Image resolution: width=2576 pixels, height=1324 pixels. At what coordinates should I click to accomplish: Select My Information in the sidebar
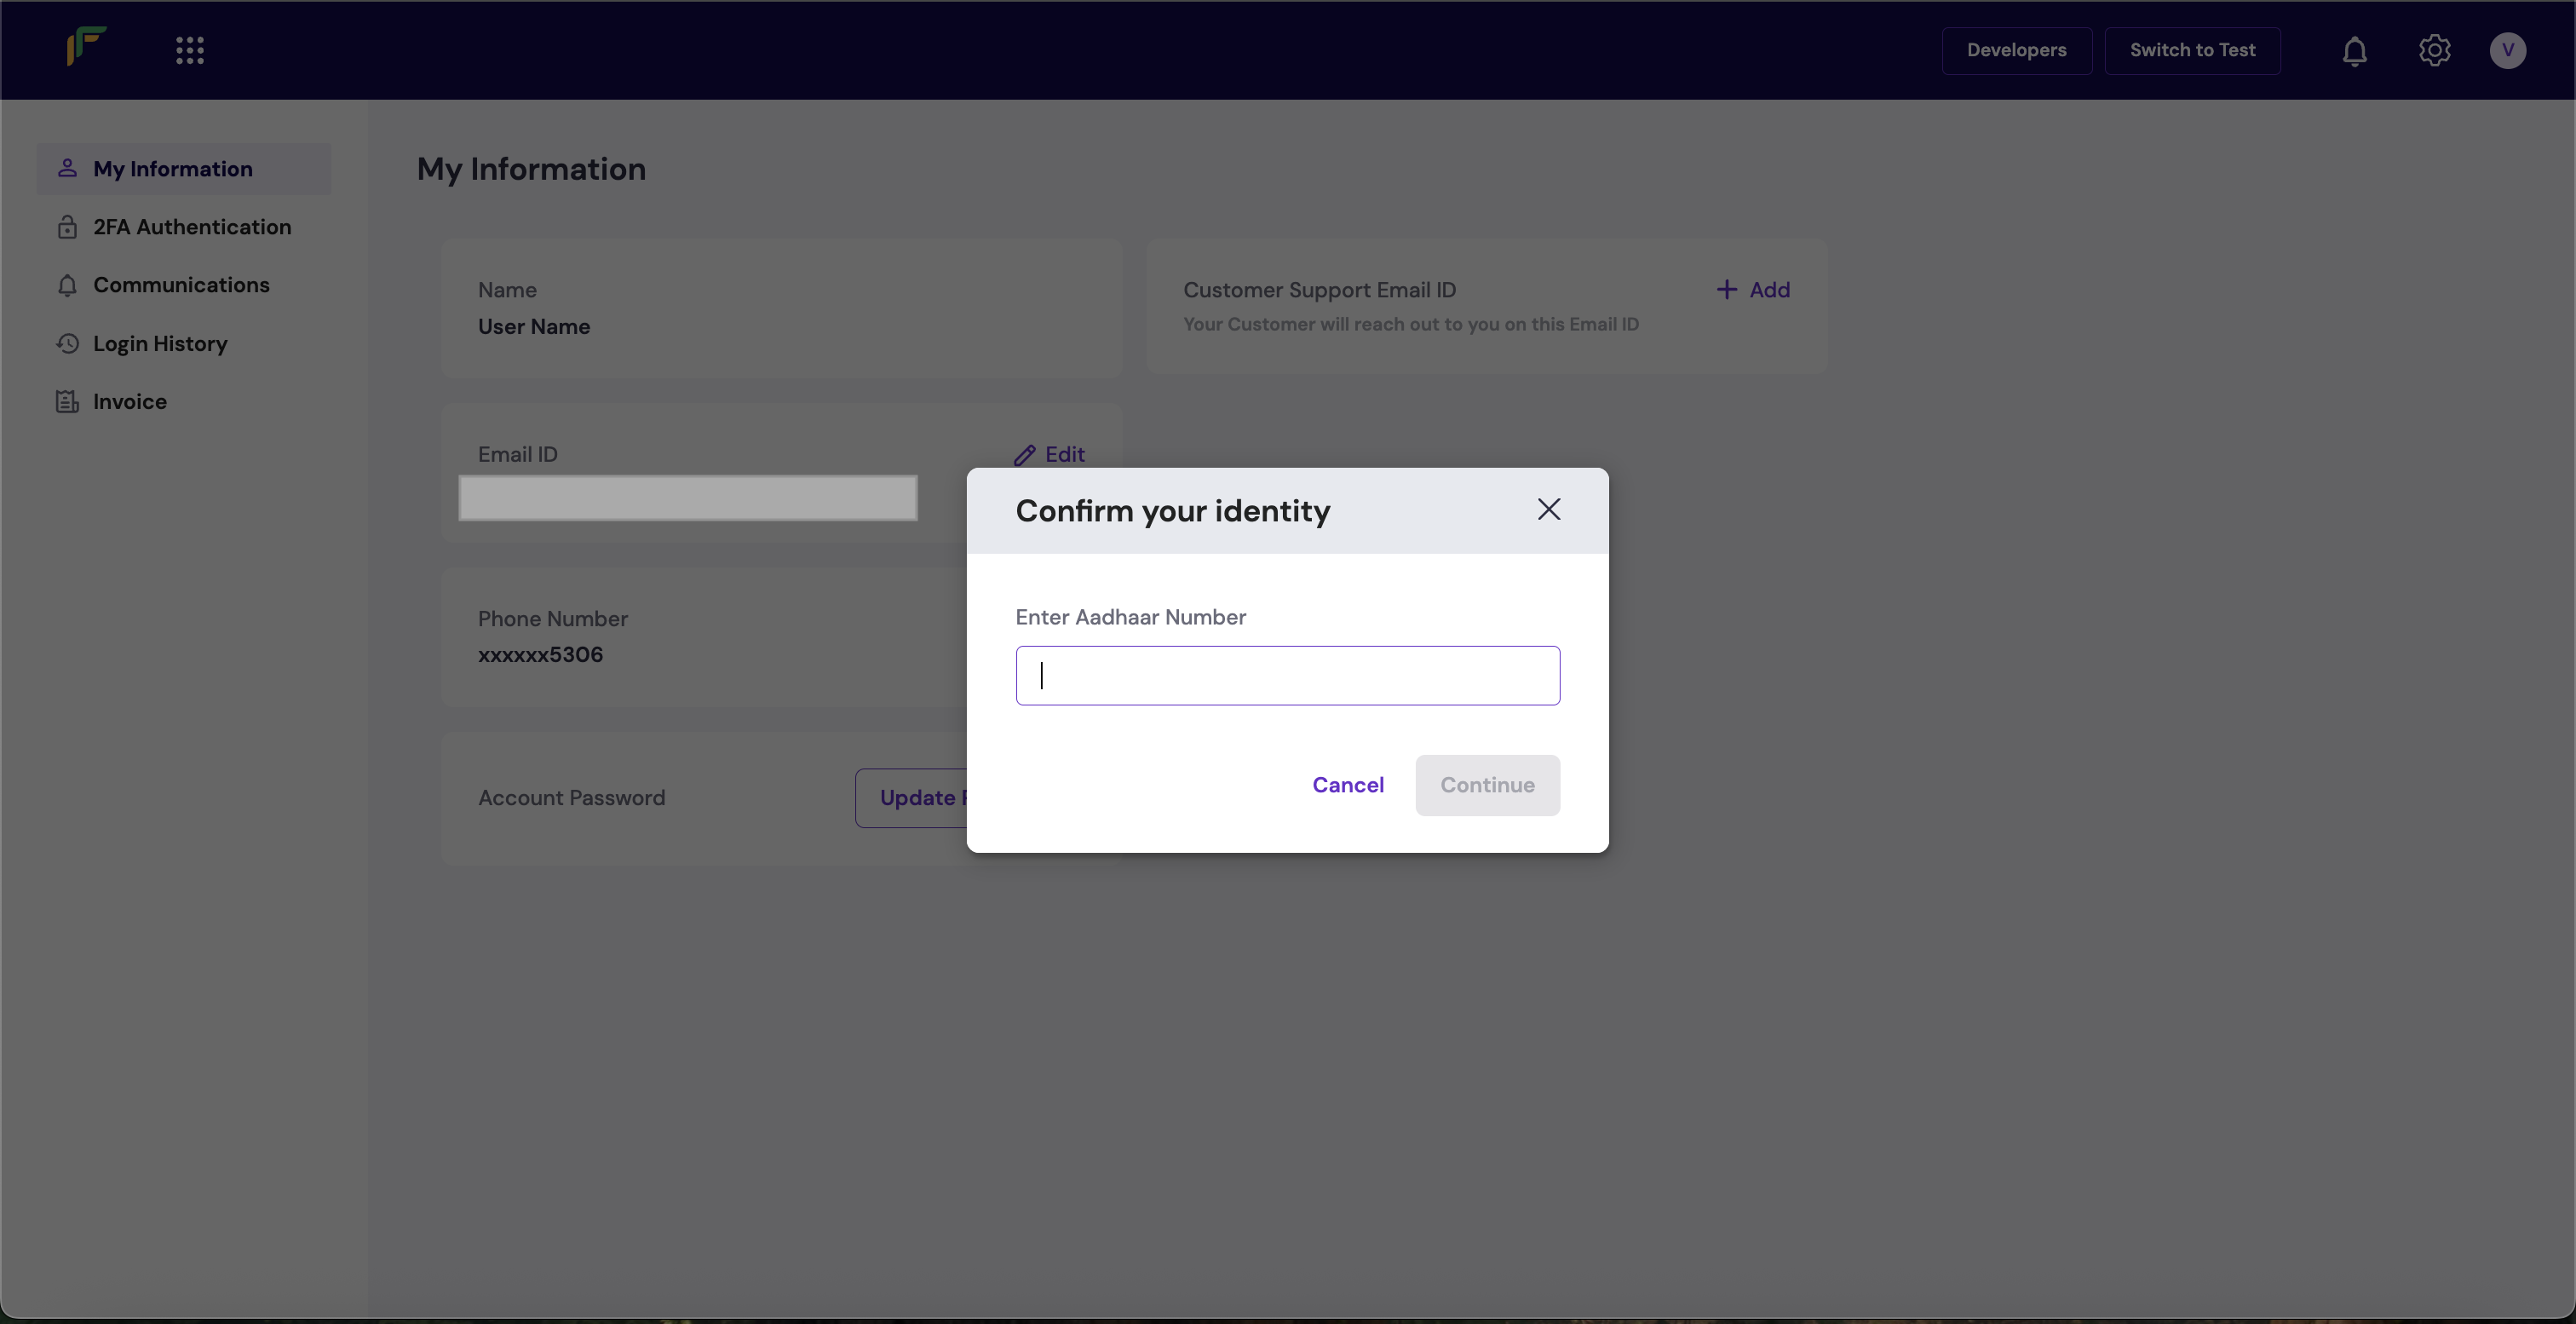(172, 169)
